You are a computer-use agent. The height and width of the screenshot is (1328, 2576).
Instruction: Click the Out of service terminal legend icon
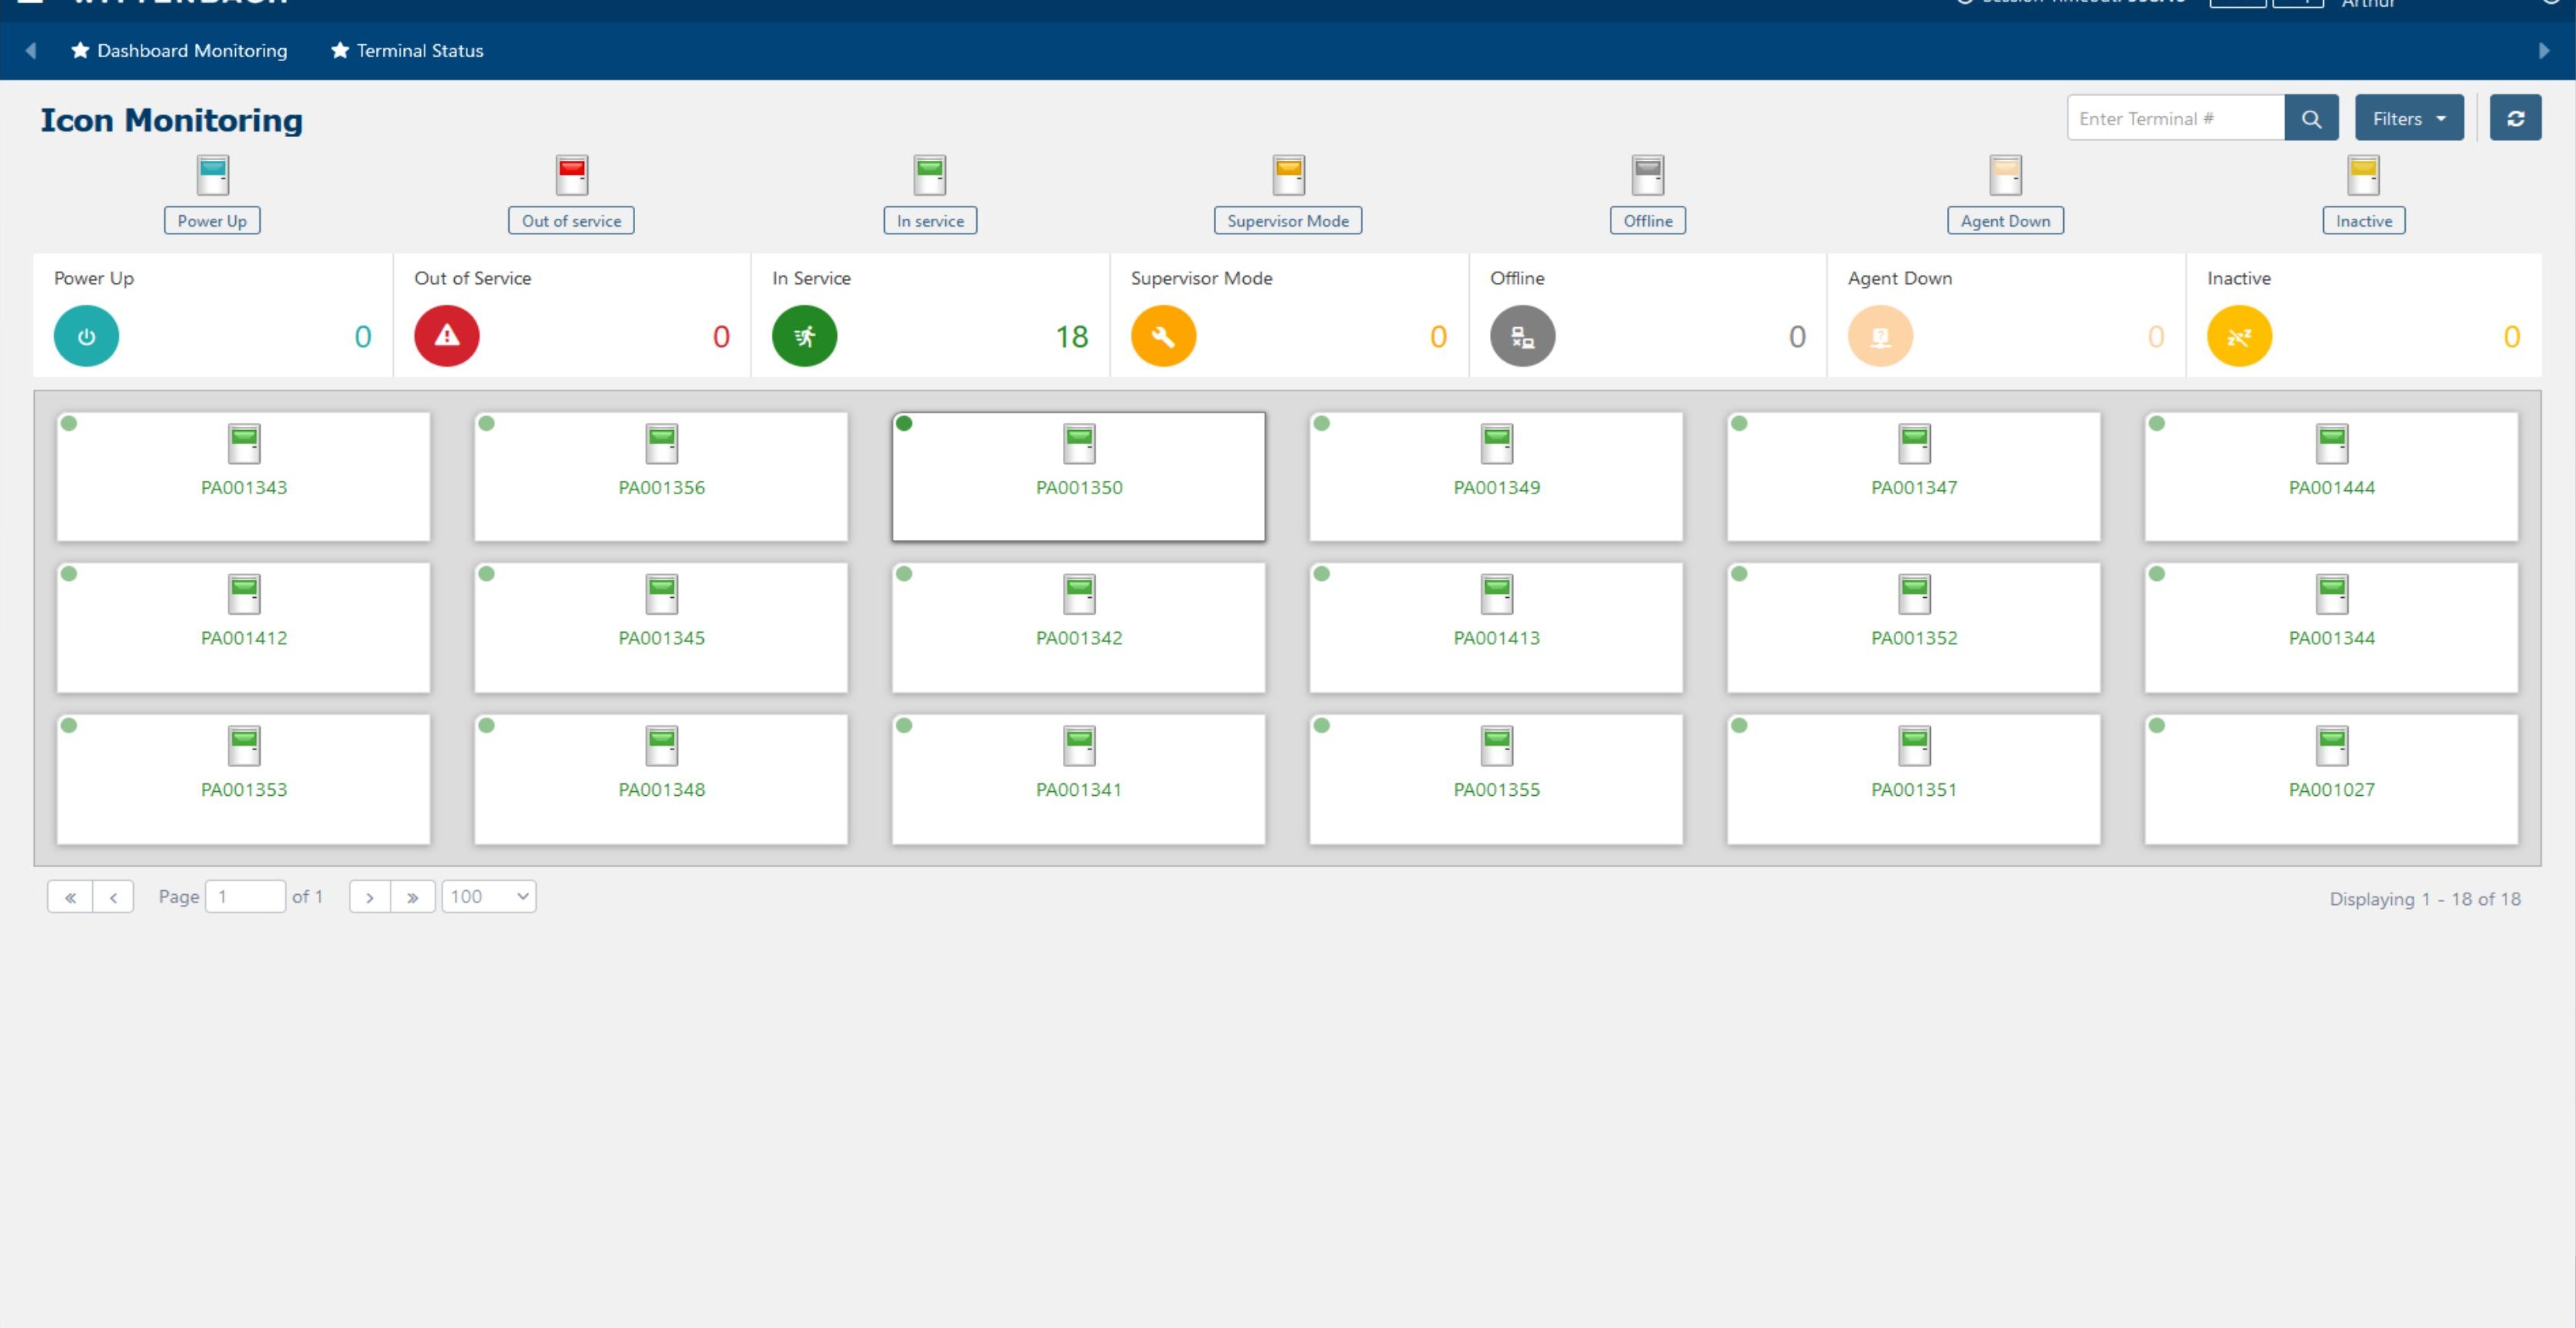pos(572,175)
